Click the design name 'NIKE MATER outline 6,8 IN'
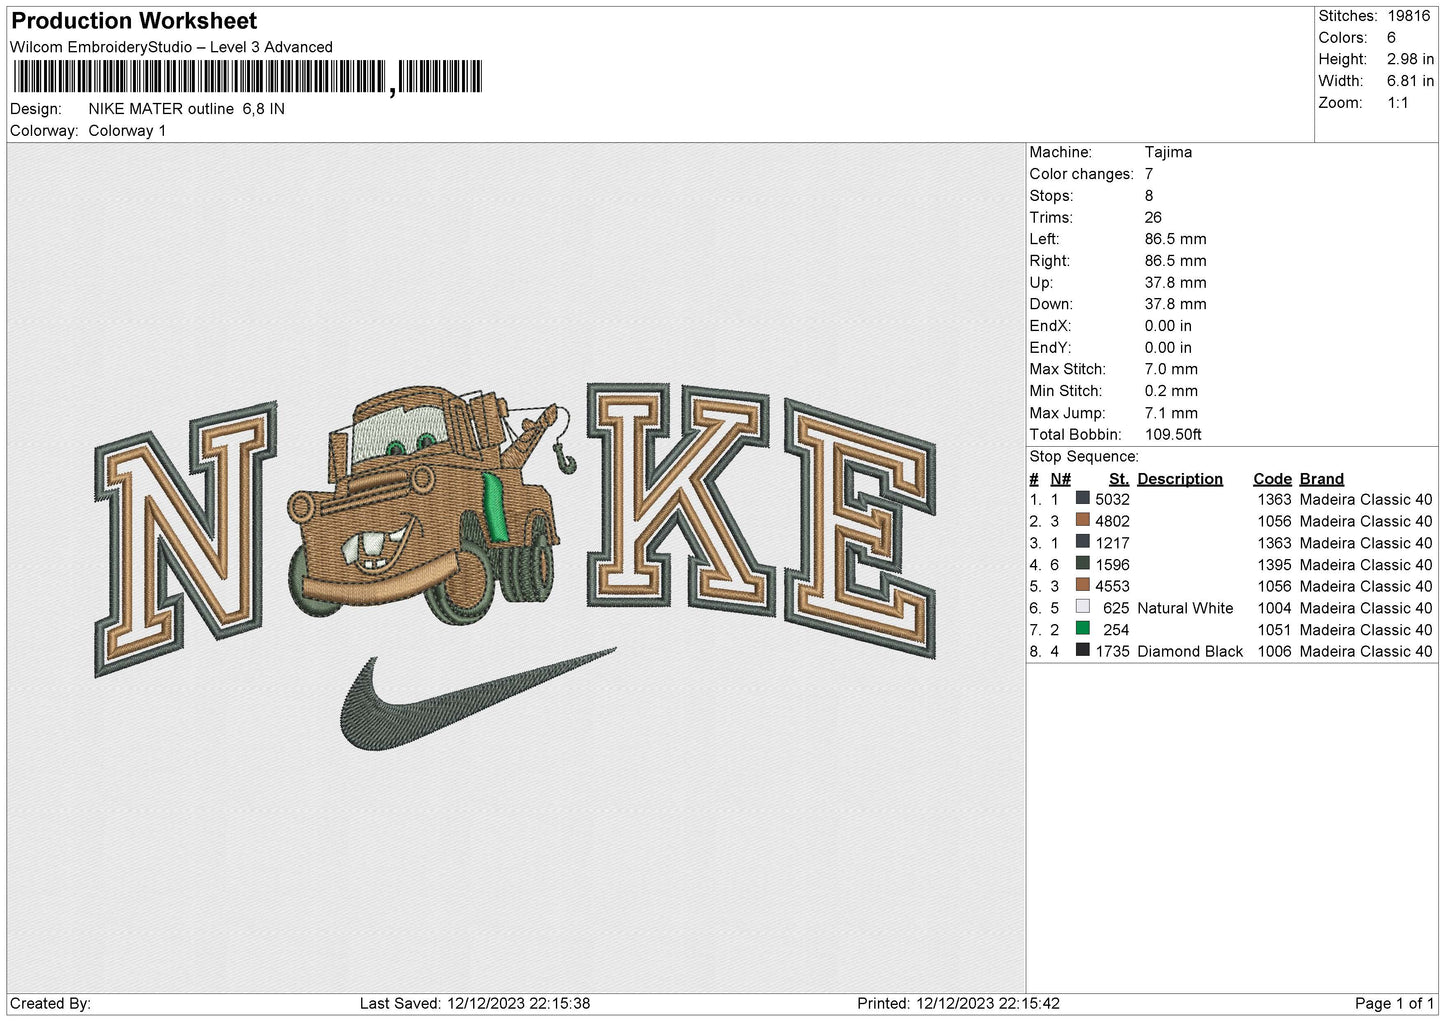Image resolution: width=1445 pixels, height=1021 pixels. 186,109
